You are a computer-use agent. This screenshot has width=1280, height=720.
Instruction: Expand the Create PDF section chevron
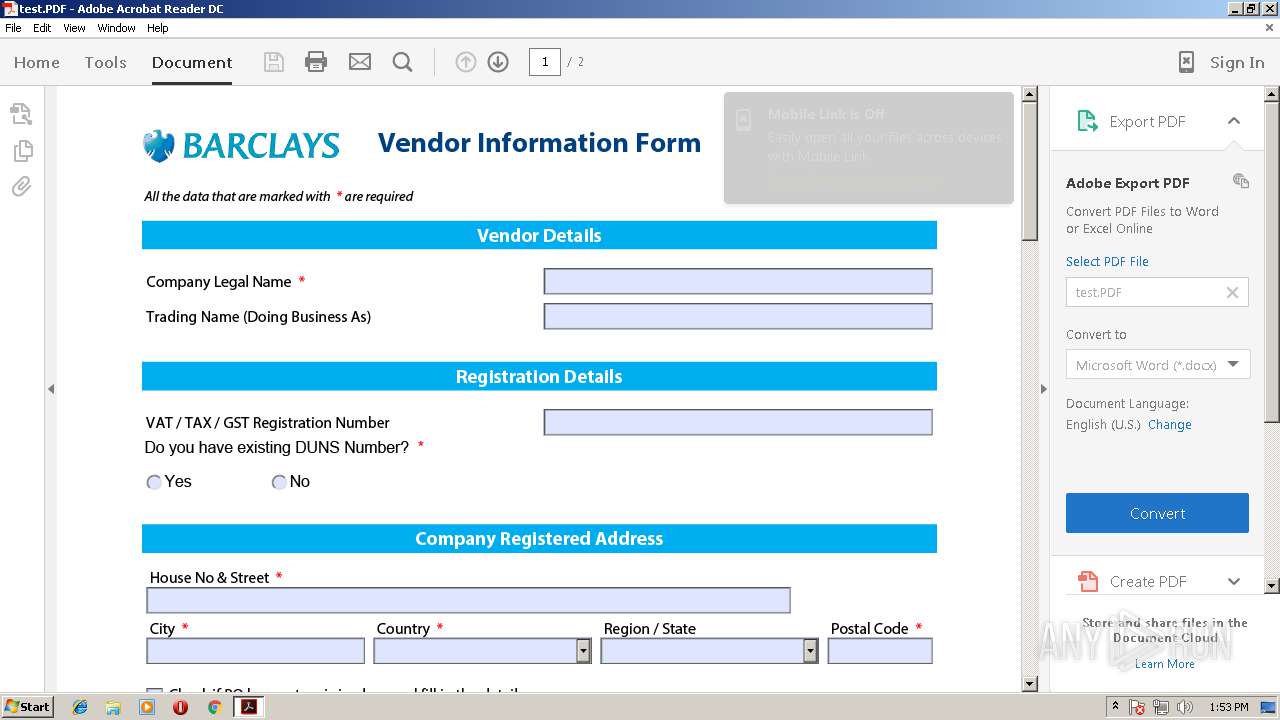(x=1234, y=581)
